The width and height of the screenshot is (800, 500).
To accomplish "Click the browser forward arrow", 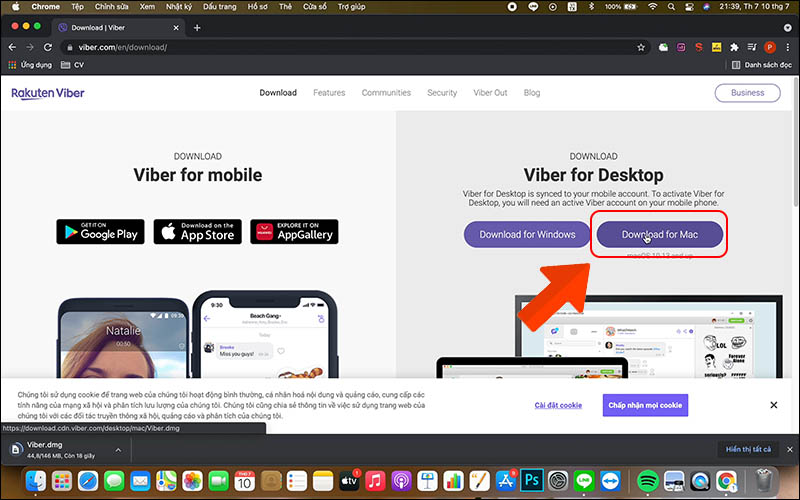I will click(x=30, y=47).
